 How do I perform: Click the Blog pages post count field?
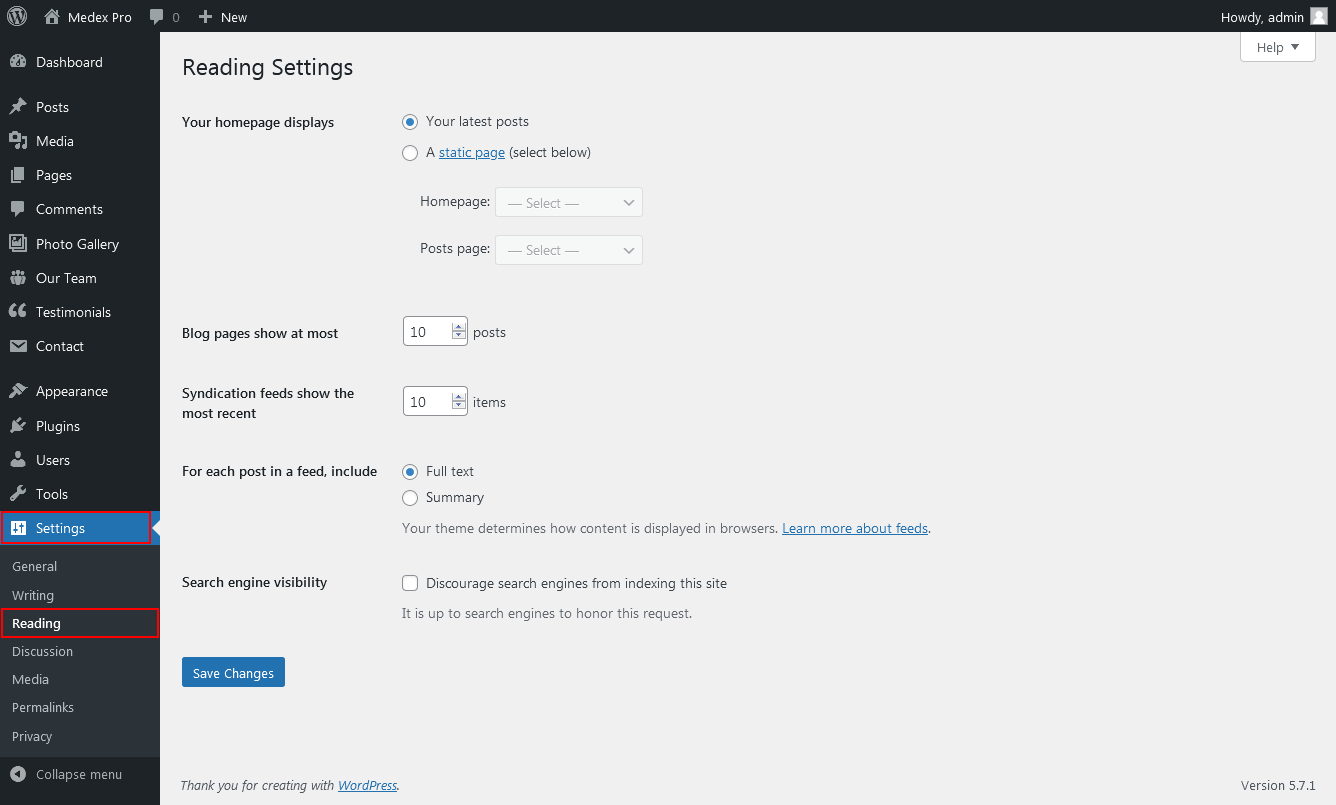(427, 332)
